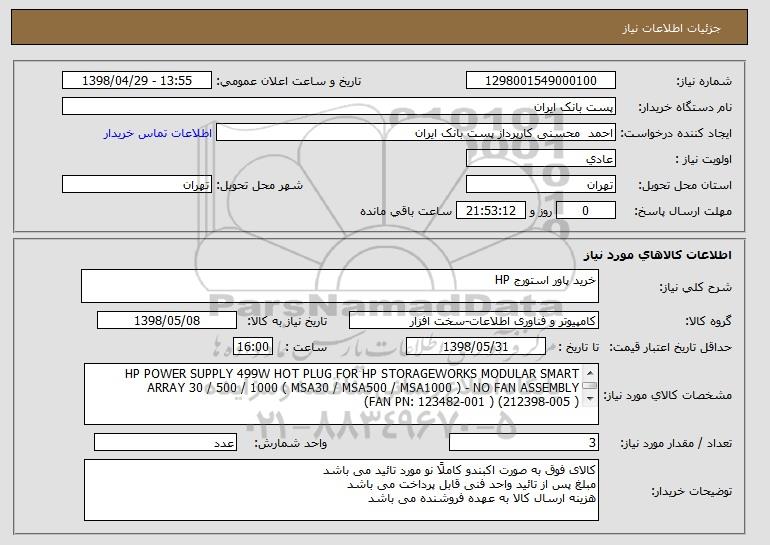Click the label اولویت نیاز
770x545 pixels.
(x=704, y=160)
